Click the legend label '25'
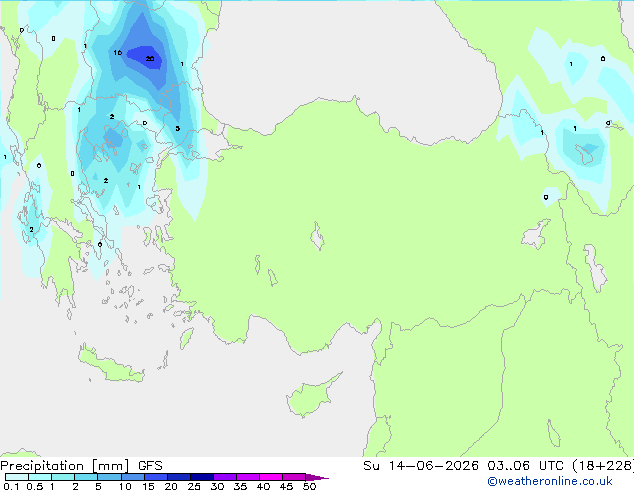 point(194,486)
